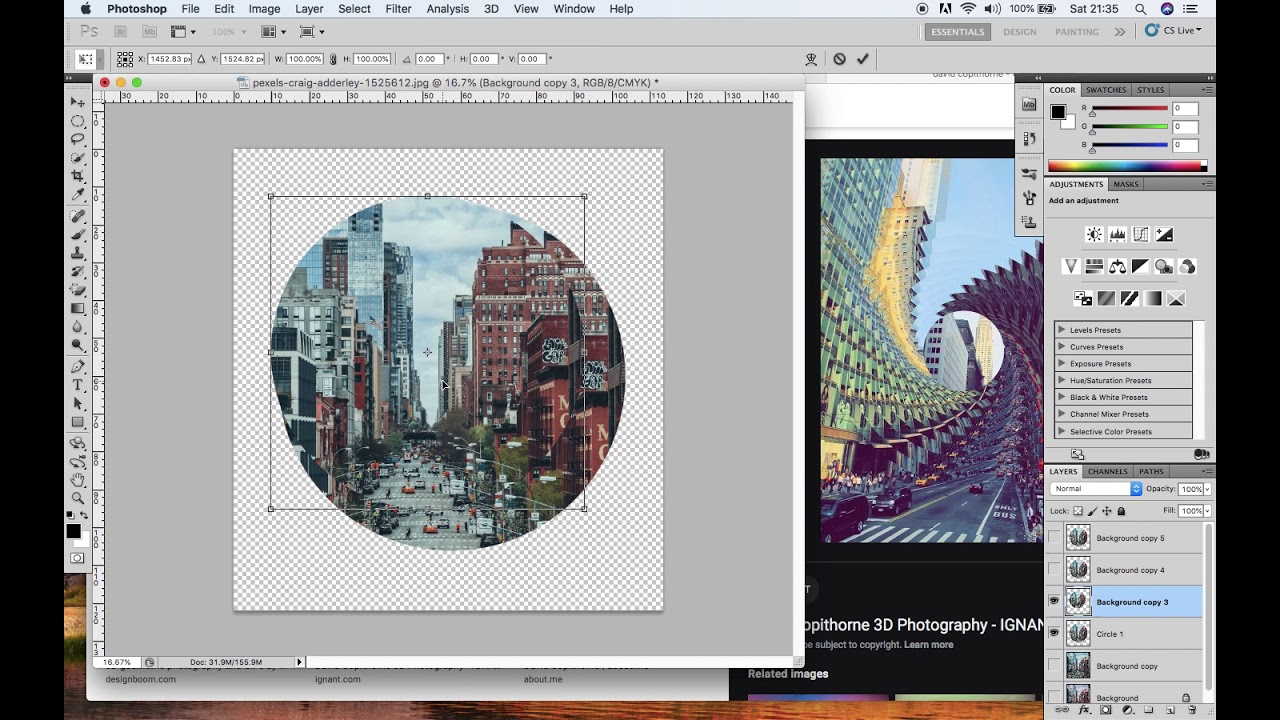Cancel transform with the circle-slash icon
This screenshot has height=720, width=1280.
(x=839, y=59)
